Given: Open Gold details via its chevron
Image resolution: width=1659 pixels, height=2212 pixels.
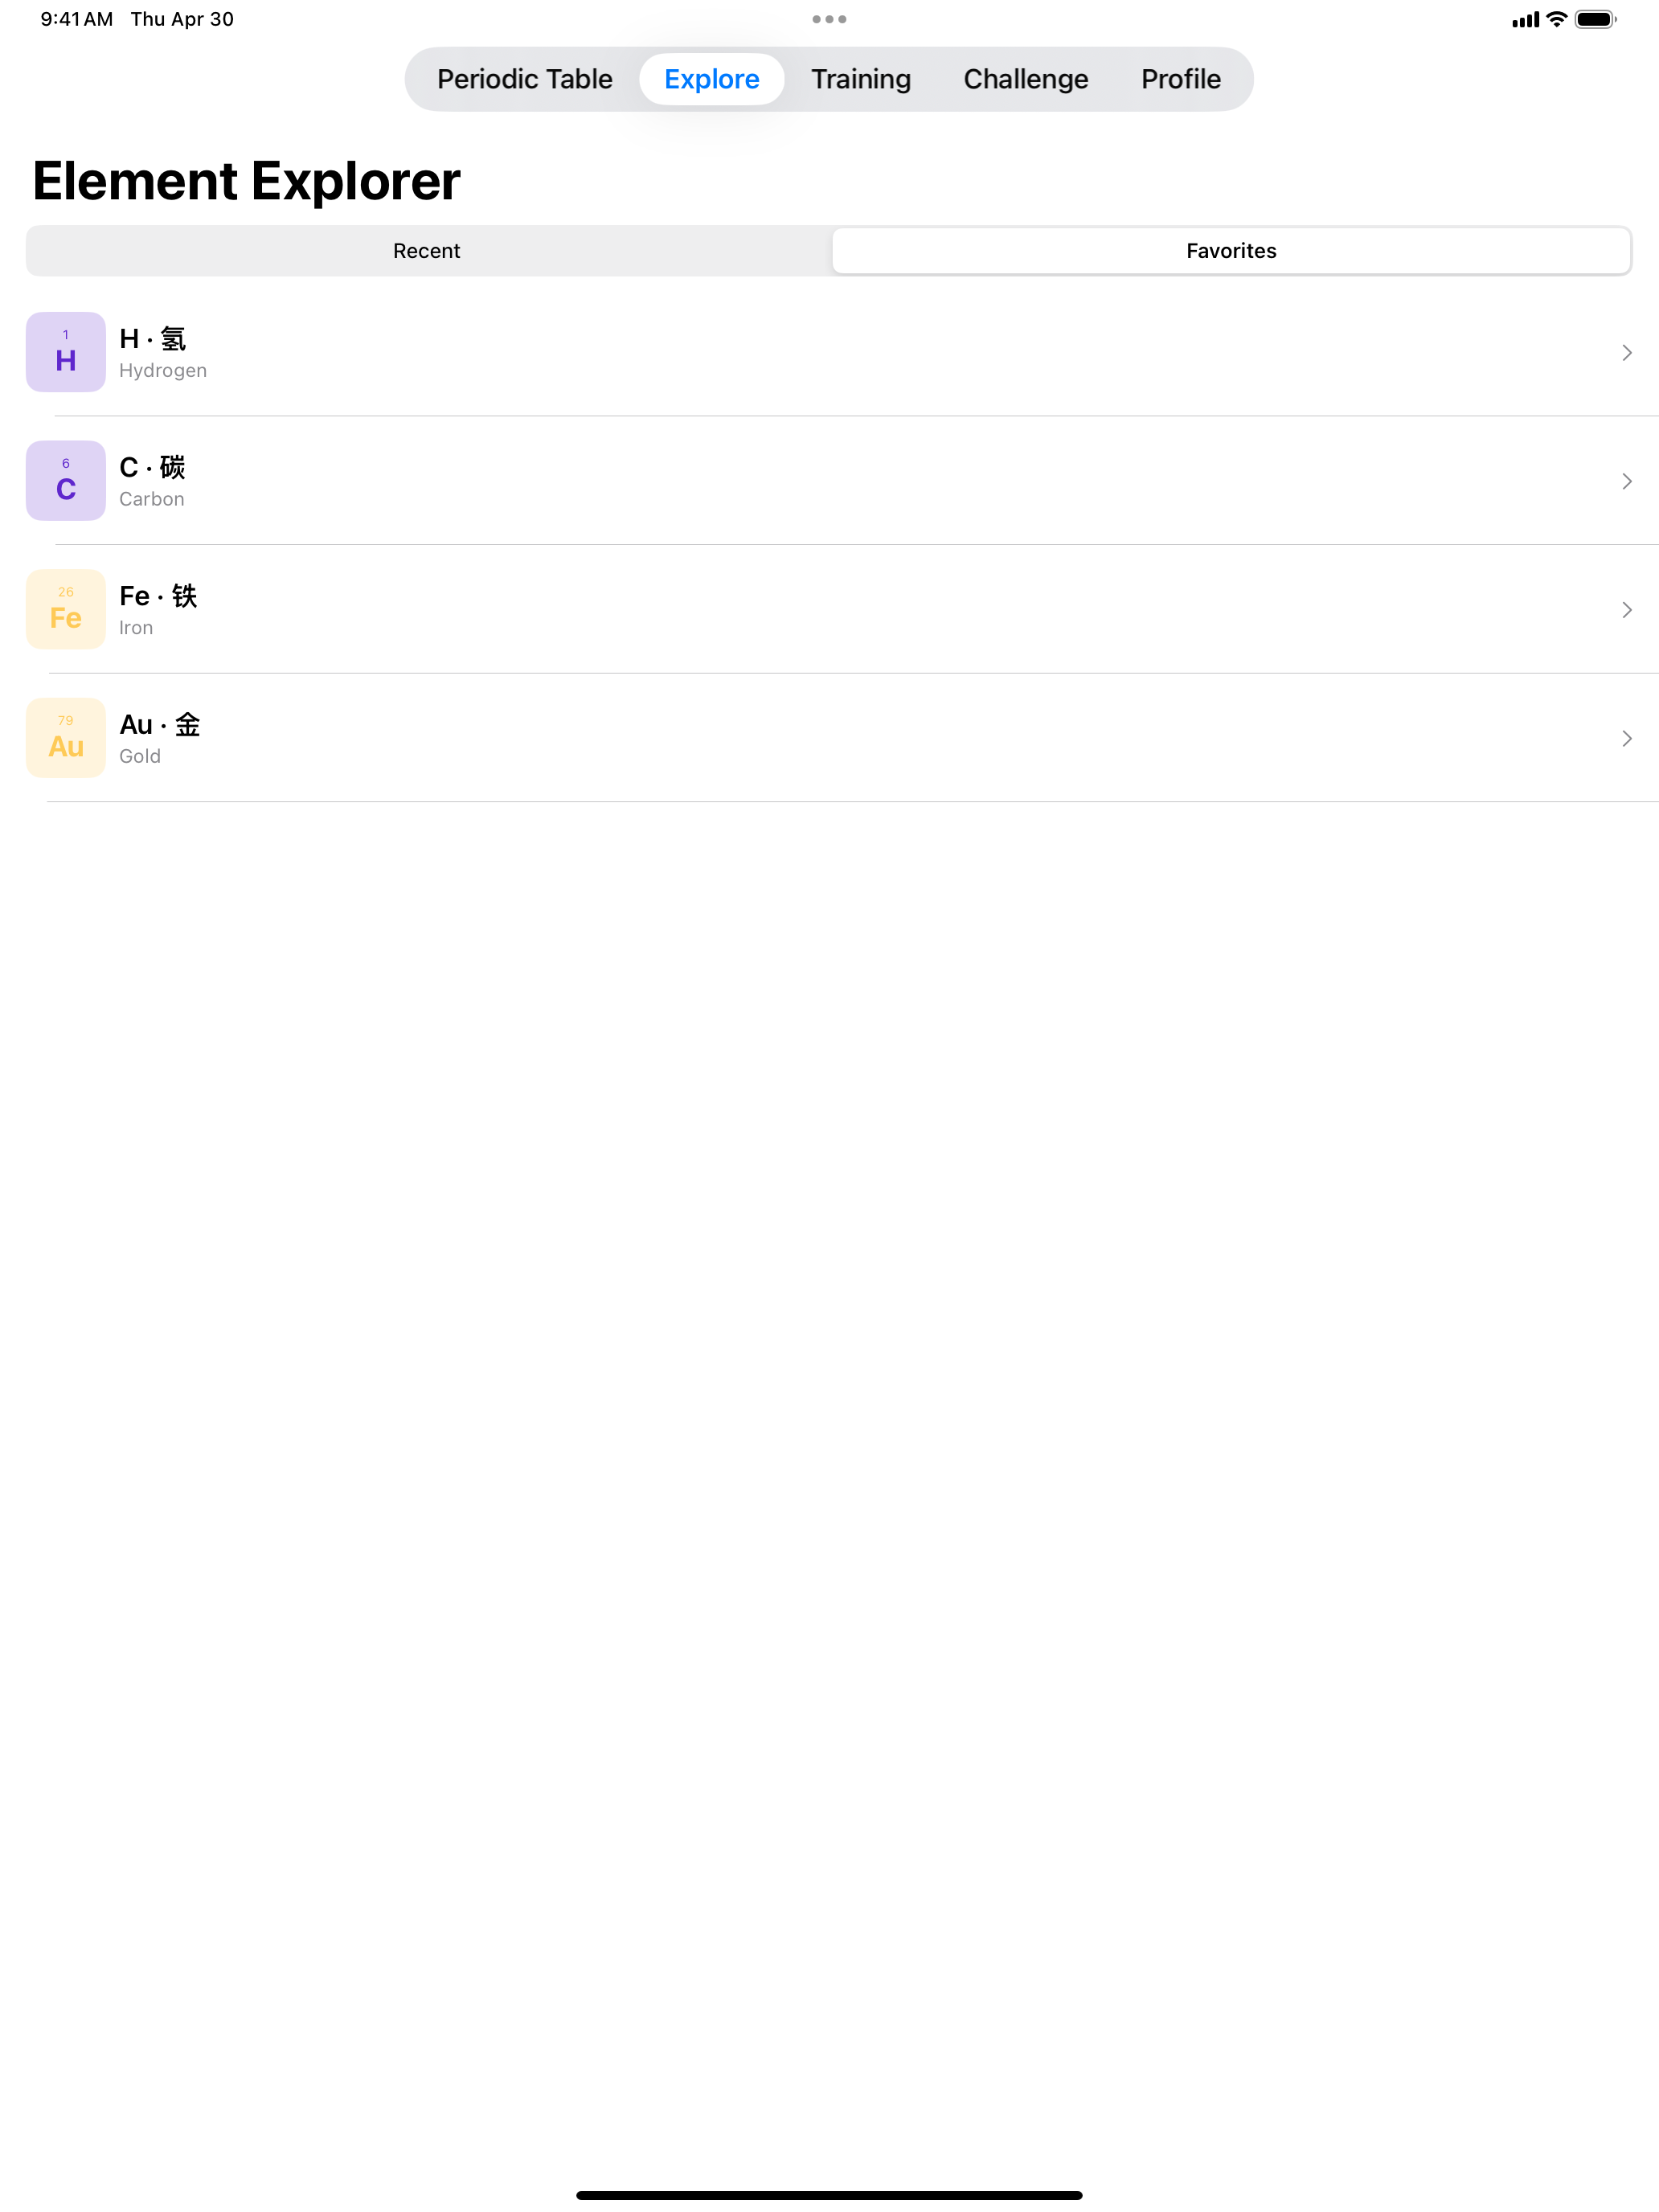Looking at the screenshot, I should pyautogui.click(x=1626, y=739).
